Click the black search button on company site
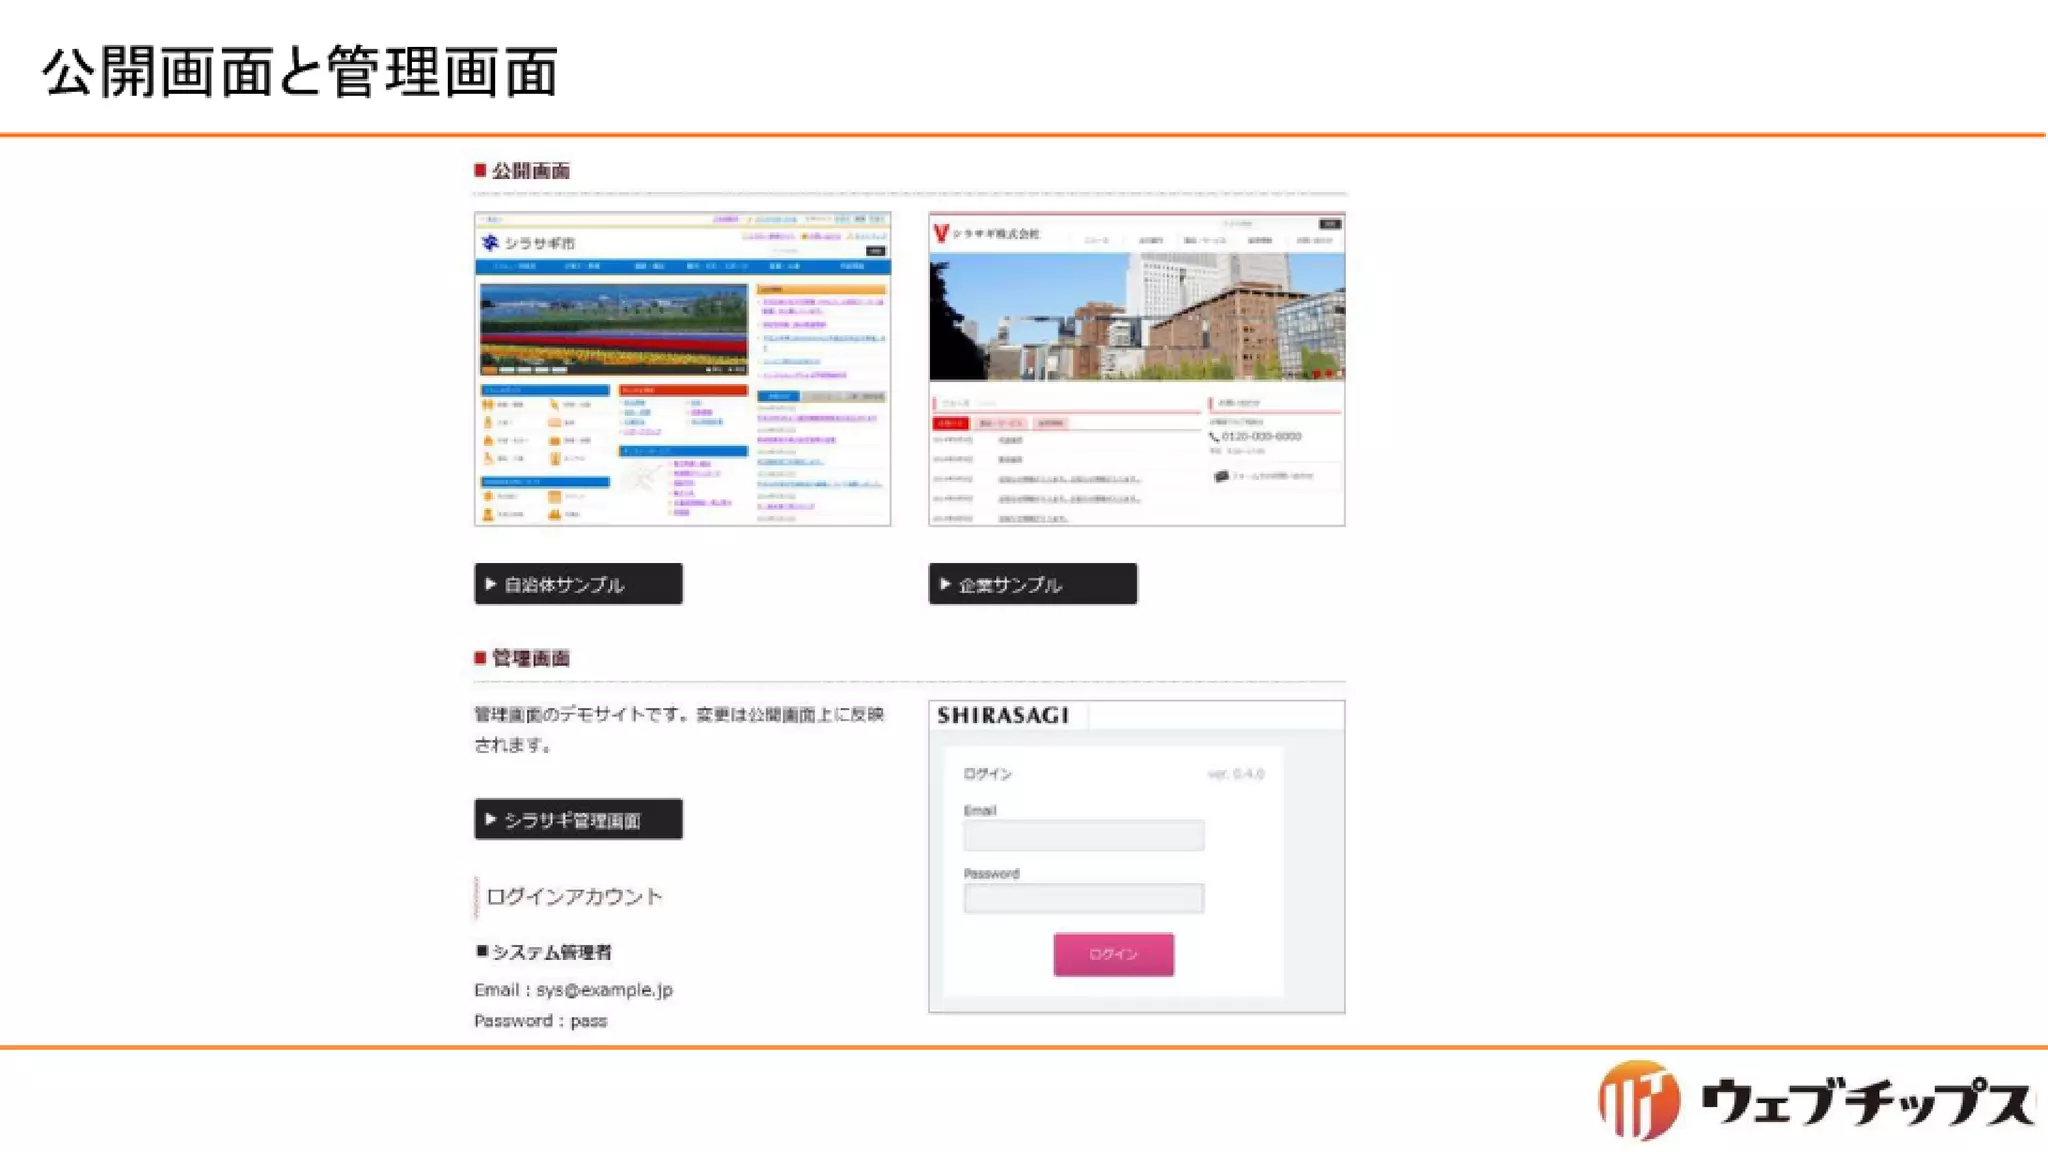2048x1152 pixels. [1329, 224]
